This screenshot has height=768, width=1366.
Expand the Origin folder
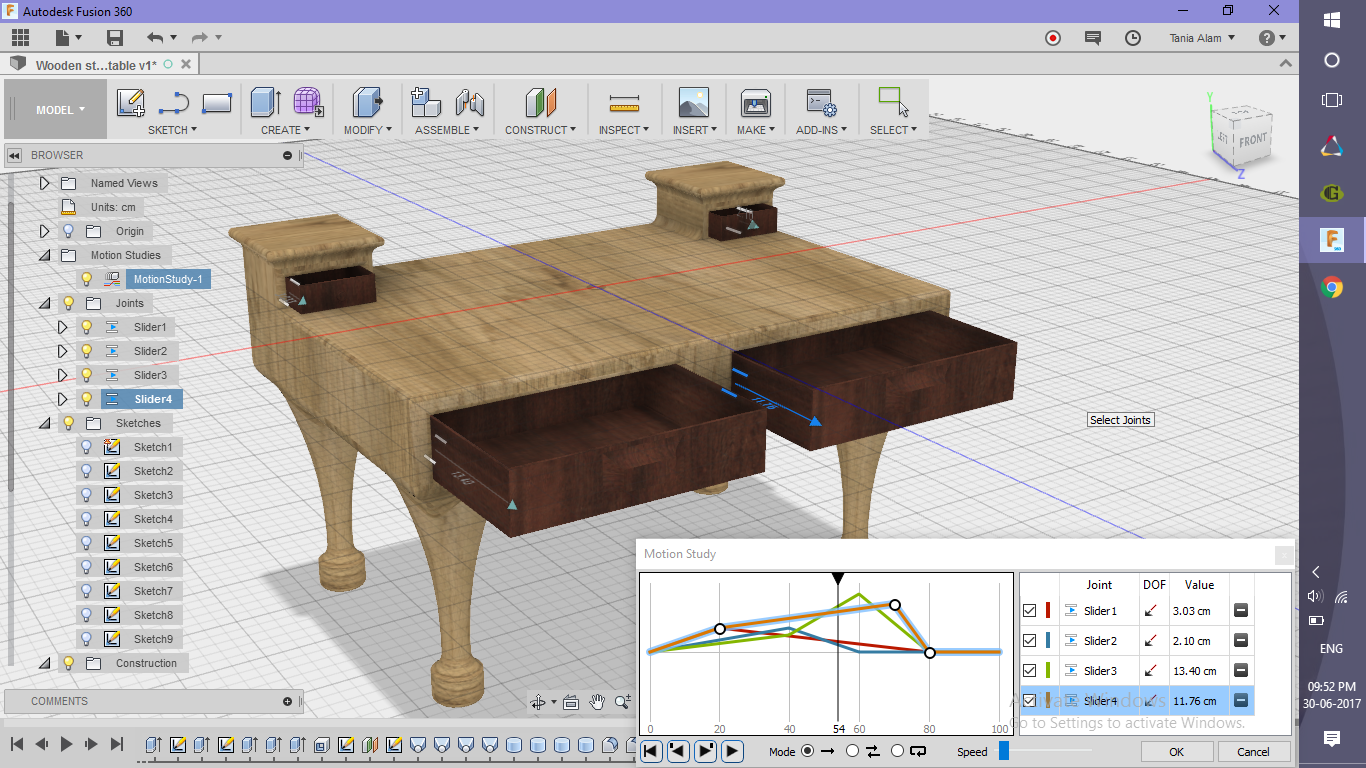(x=44, y=231)
